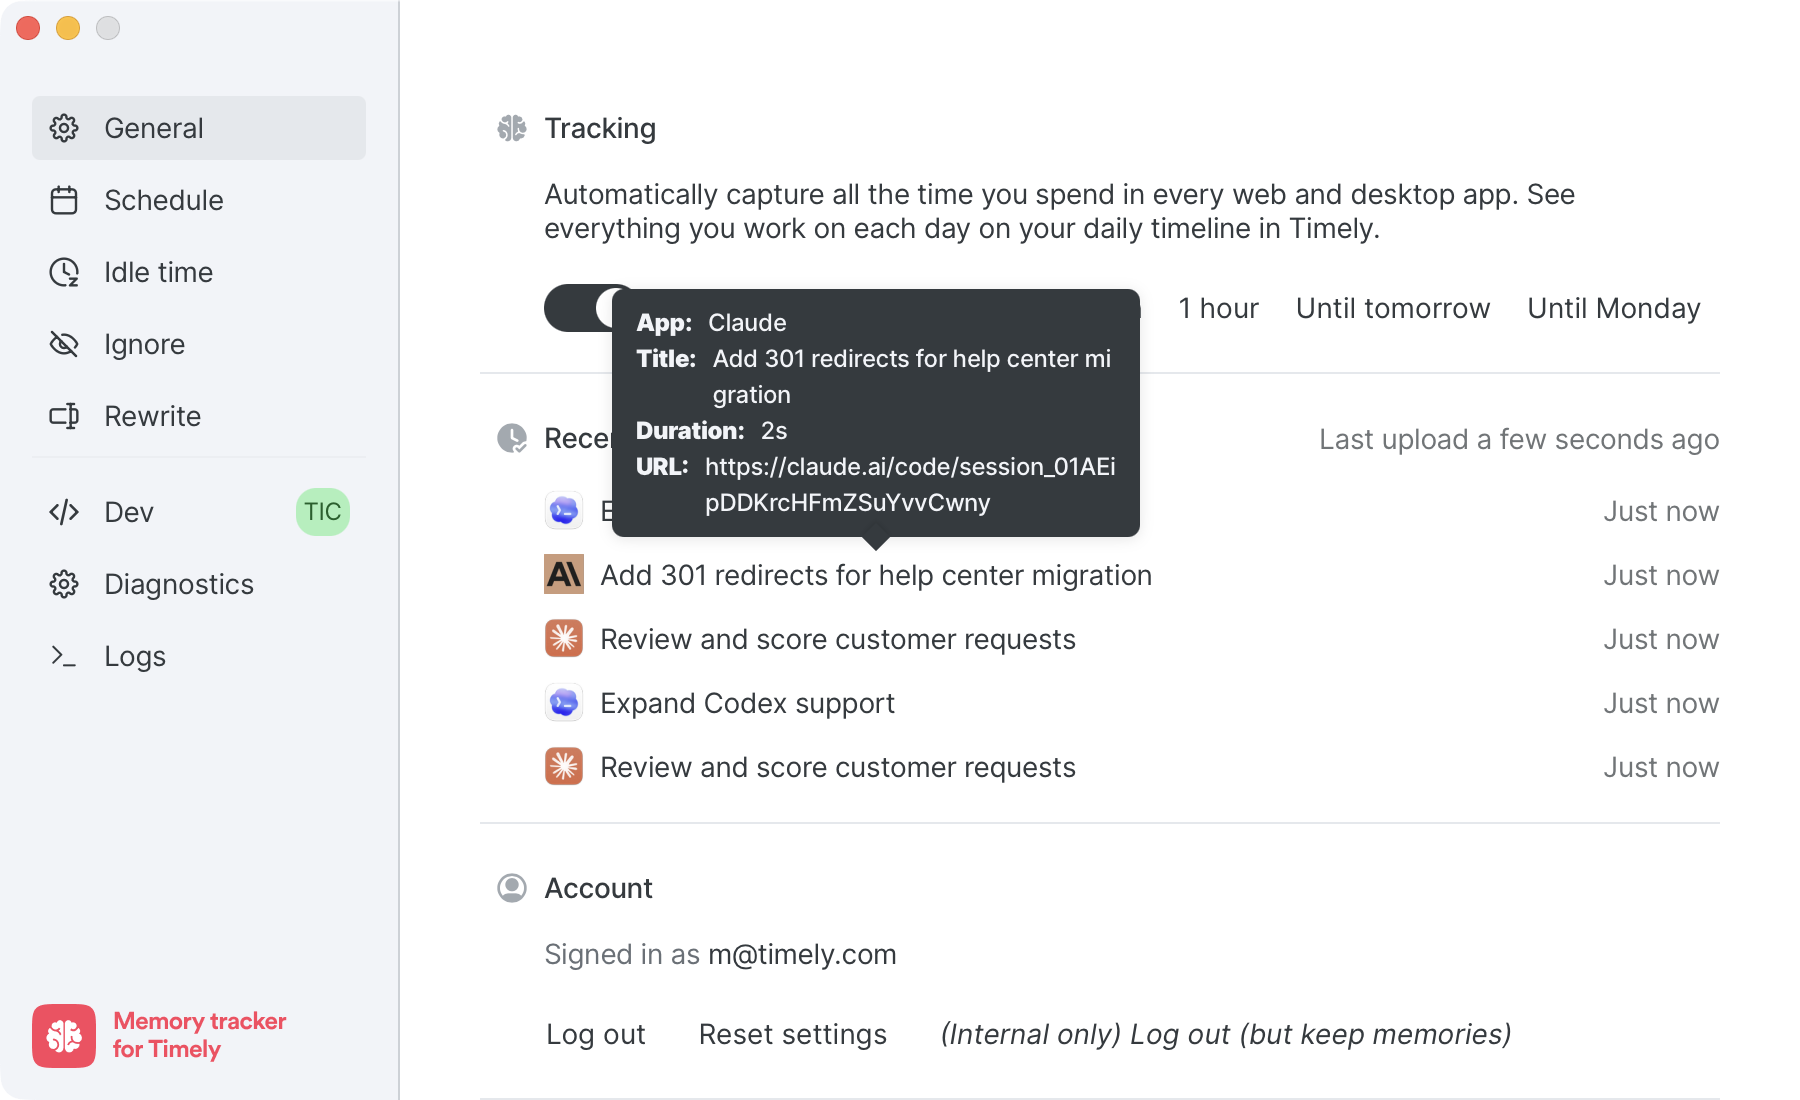
Task: Click the Claude starburst icon in last row
Action: tap(564, 766)
